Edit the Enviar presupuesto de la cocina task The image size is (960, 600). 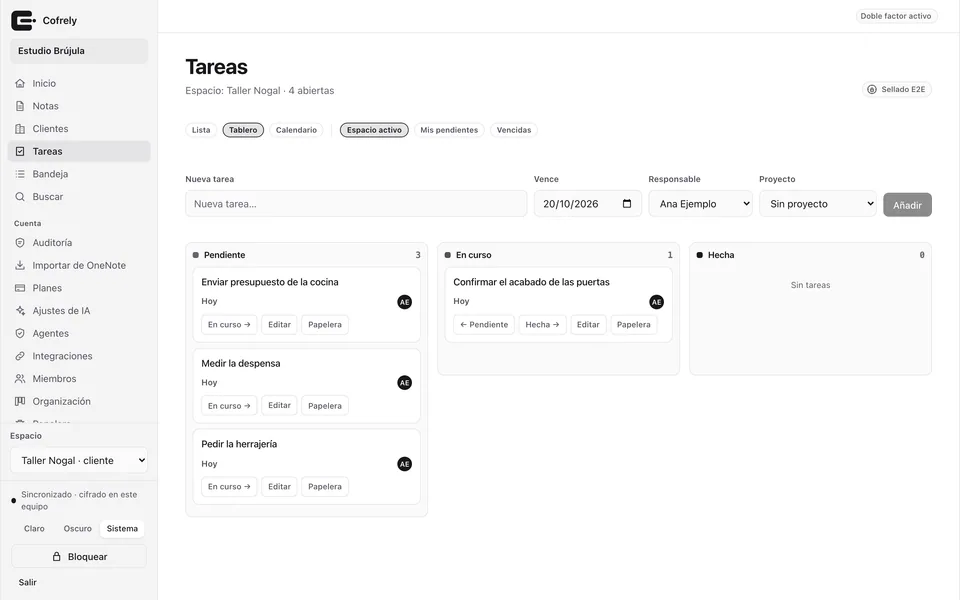pos(279,324)
